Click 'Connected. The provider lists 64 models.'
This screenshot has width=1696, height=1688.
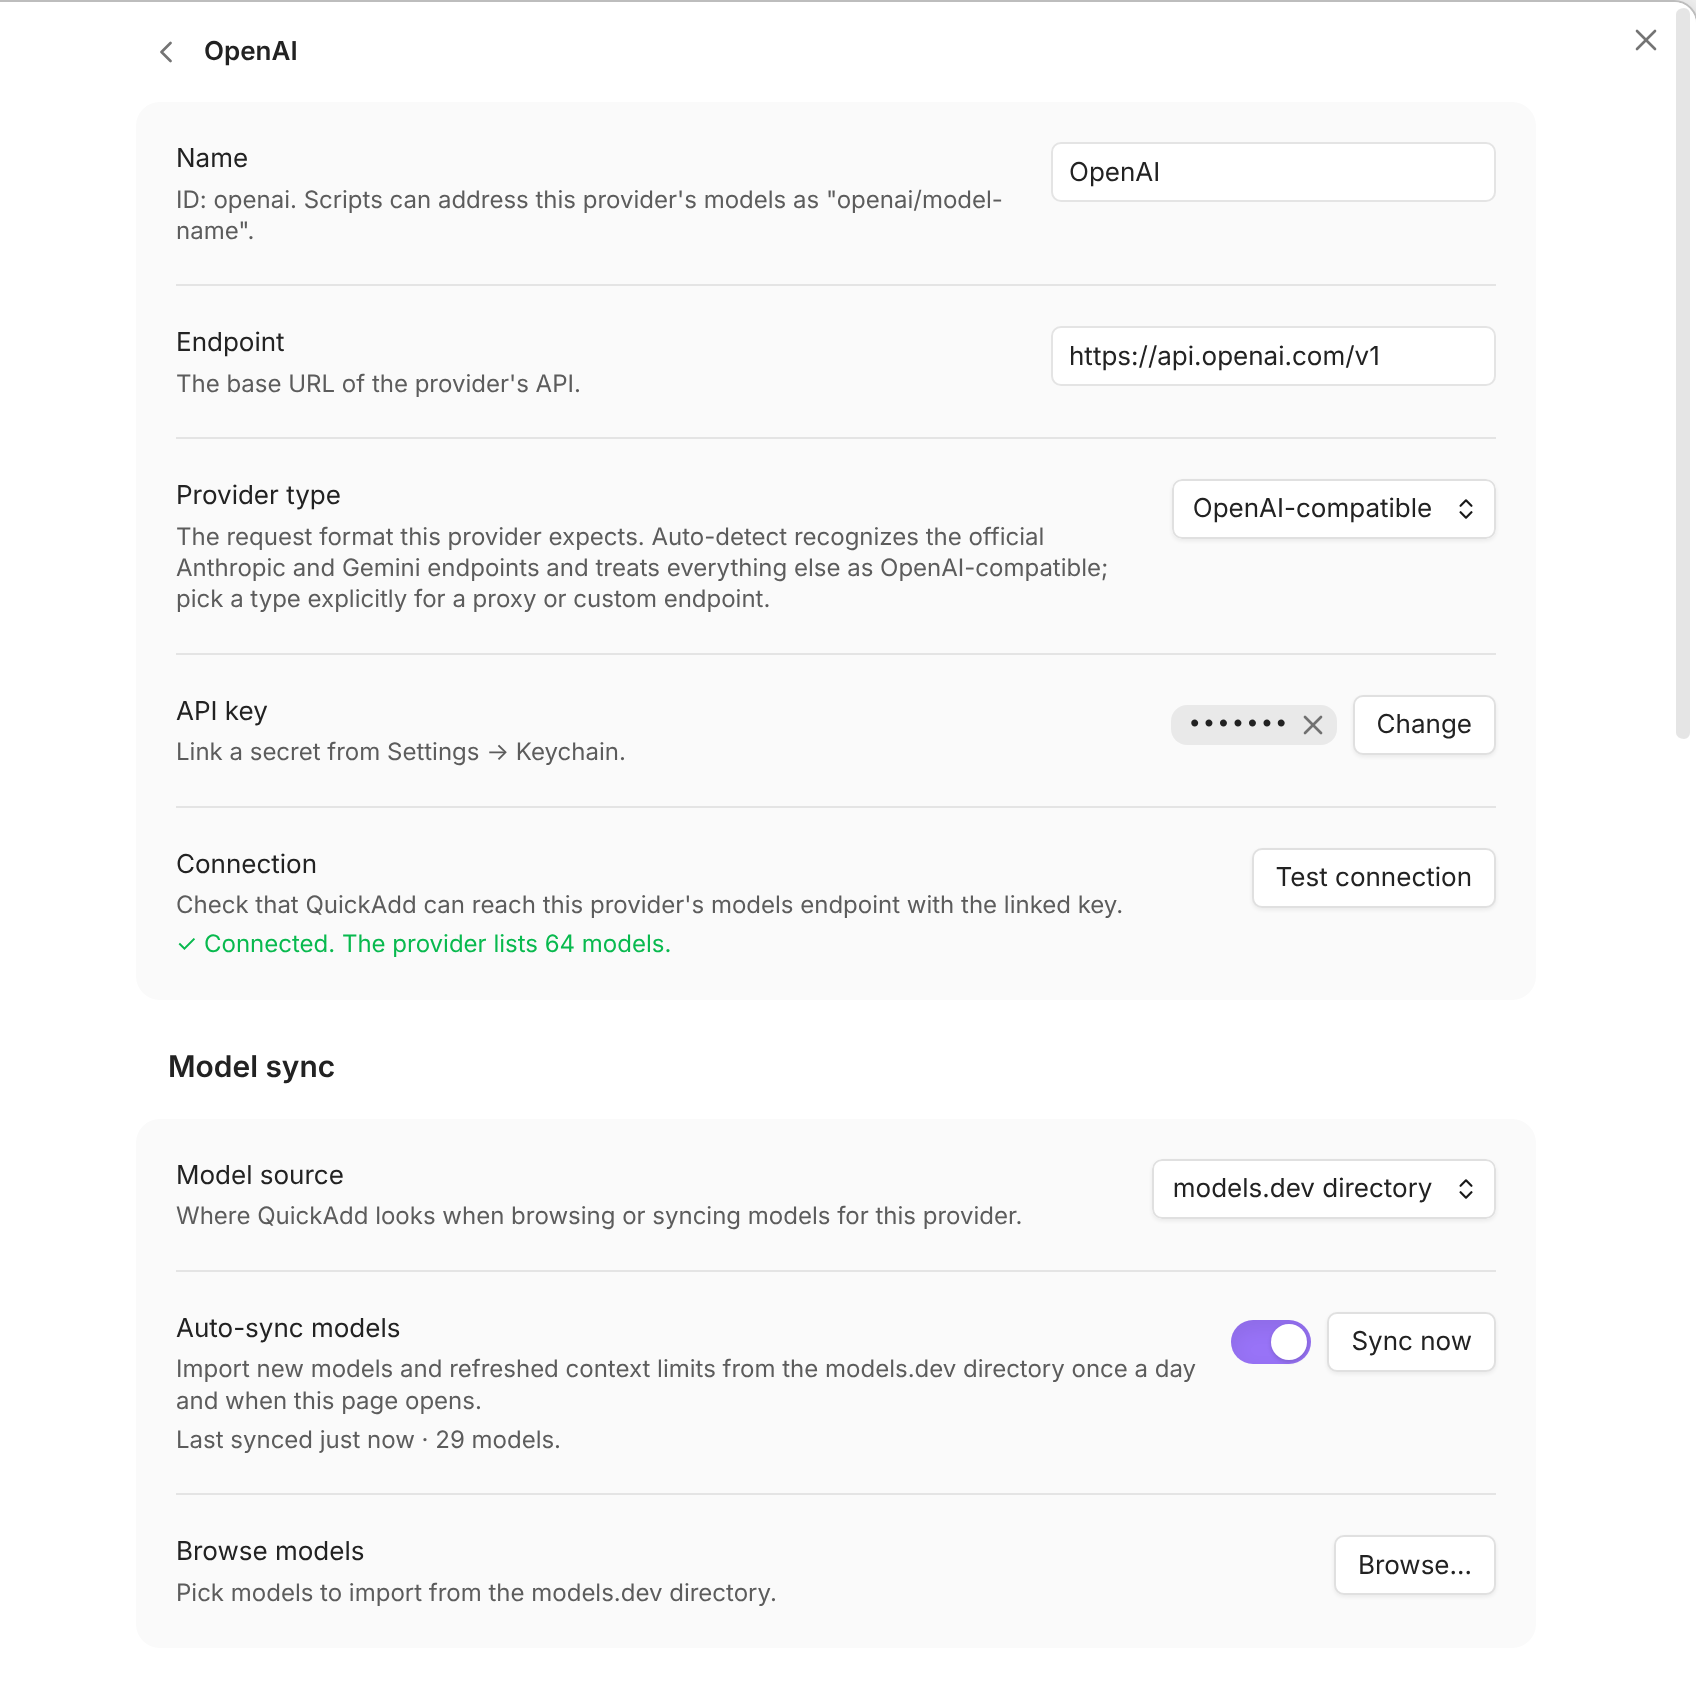[437, 944]
